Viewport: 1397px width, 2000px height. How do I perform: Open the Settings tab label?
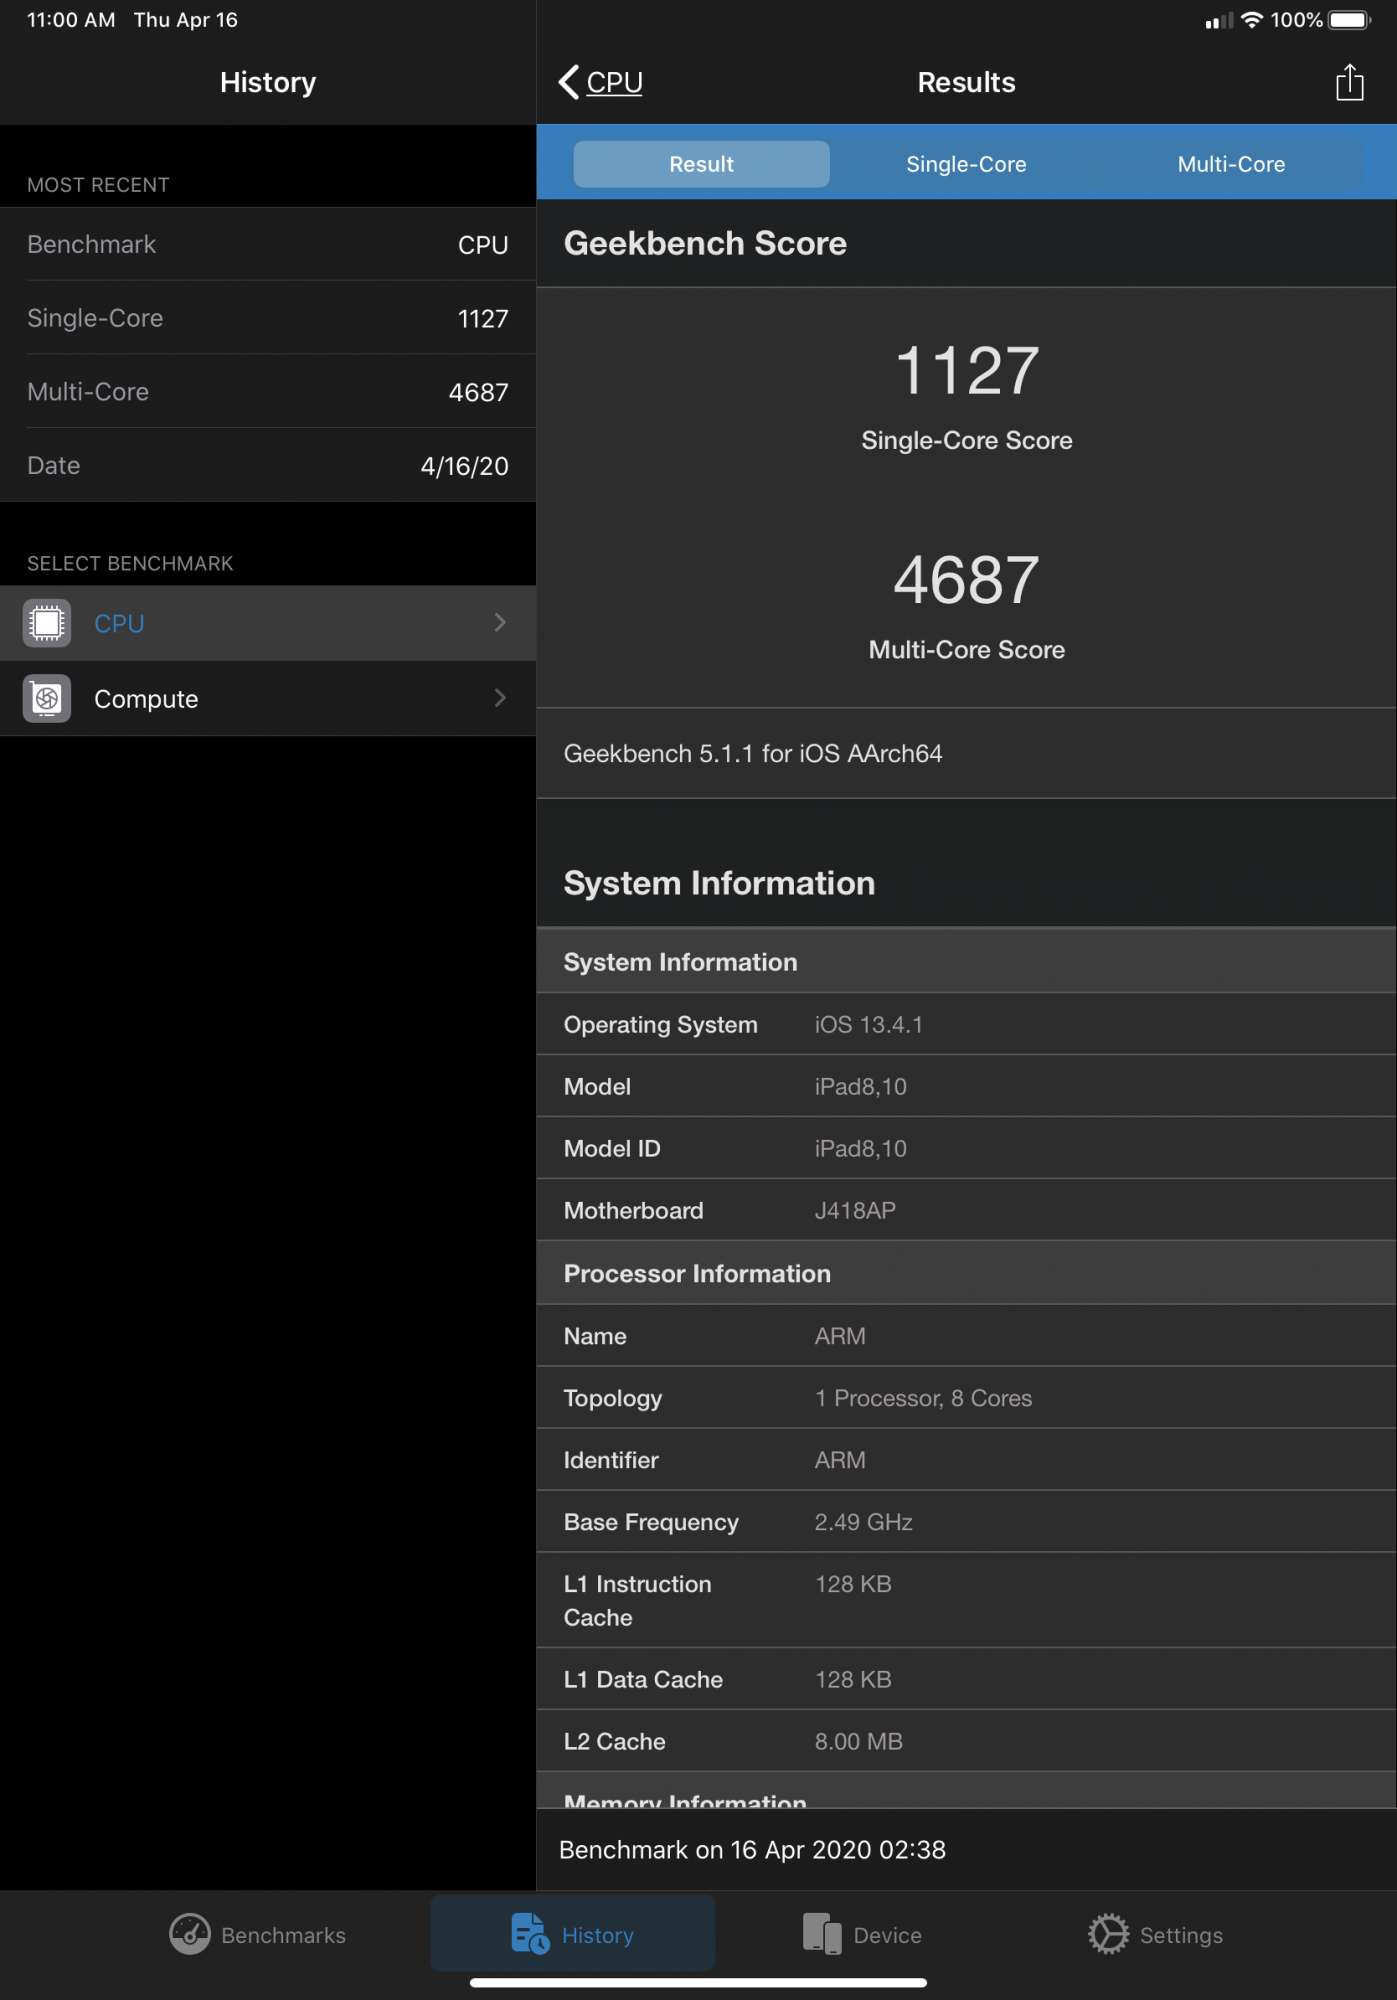(x=1181, y=1935)
